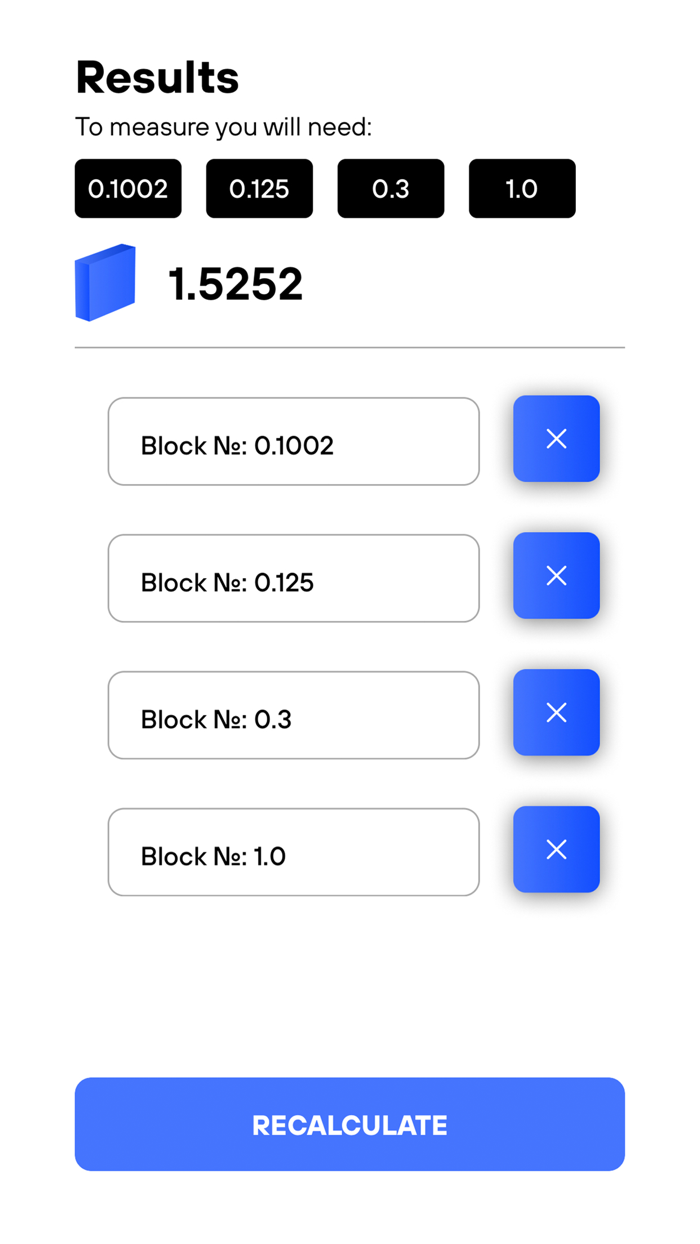Open the Block №: 0.3 field
Screen dimensions: 700x1244
(293, 715)
